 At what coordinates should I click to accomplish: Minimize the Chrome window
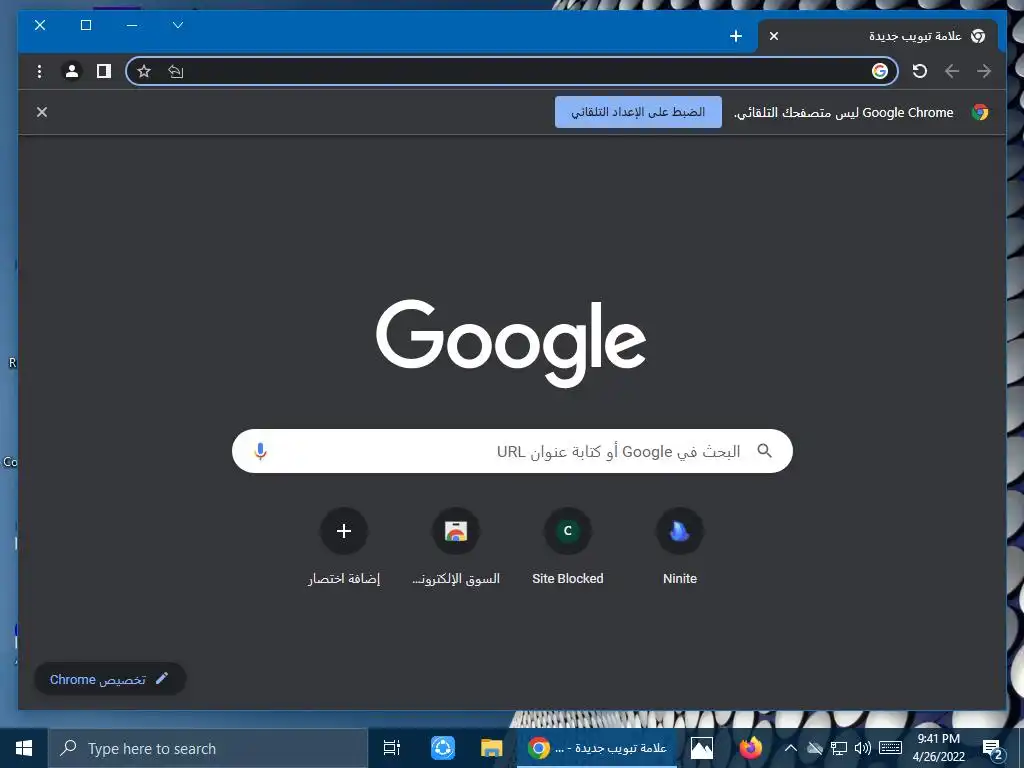(132, 25)
